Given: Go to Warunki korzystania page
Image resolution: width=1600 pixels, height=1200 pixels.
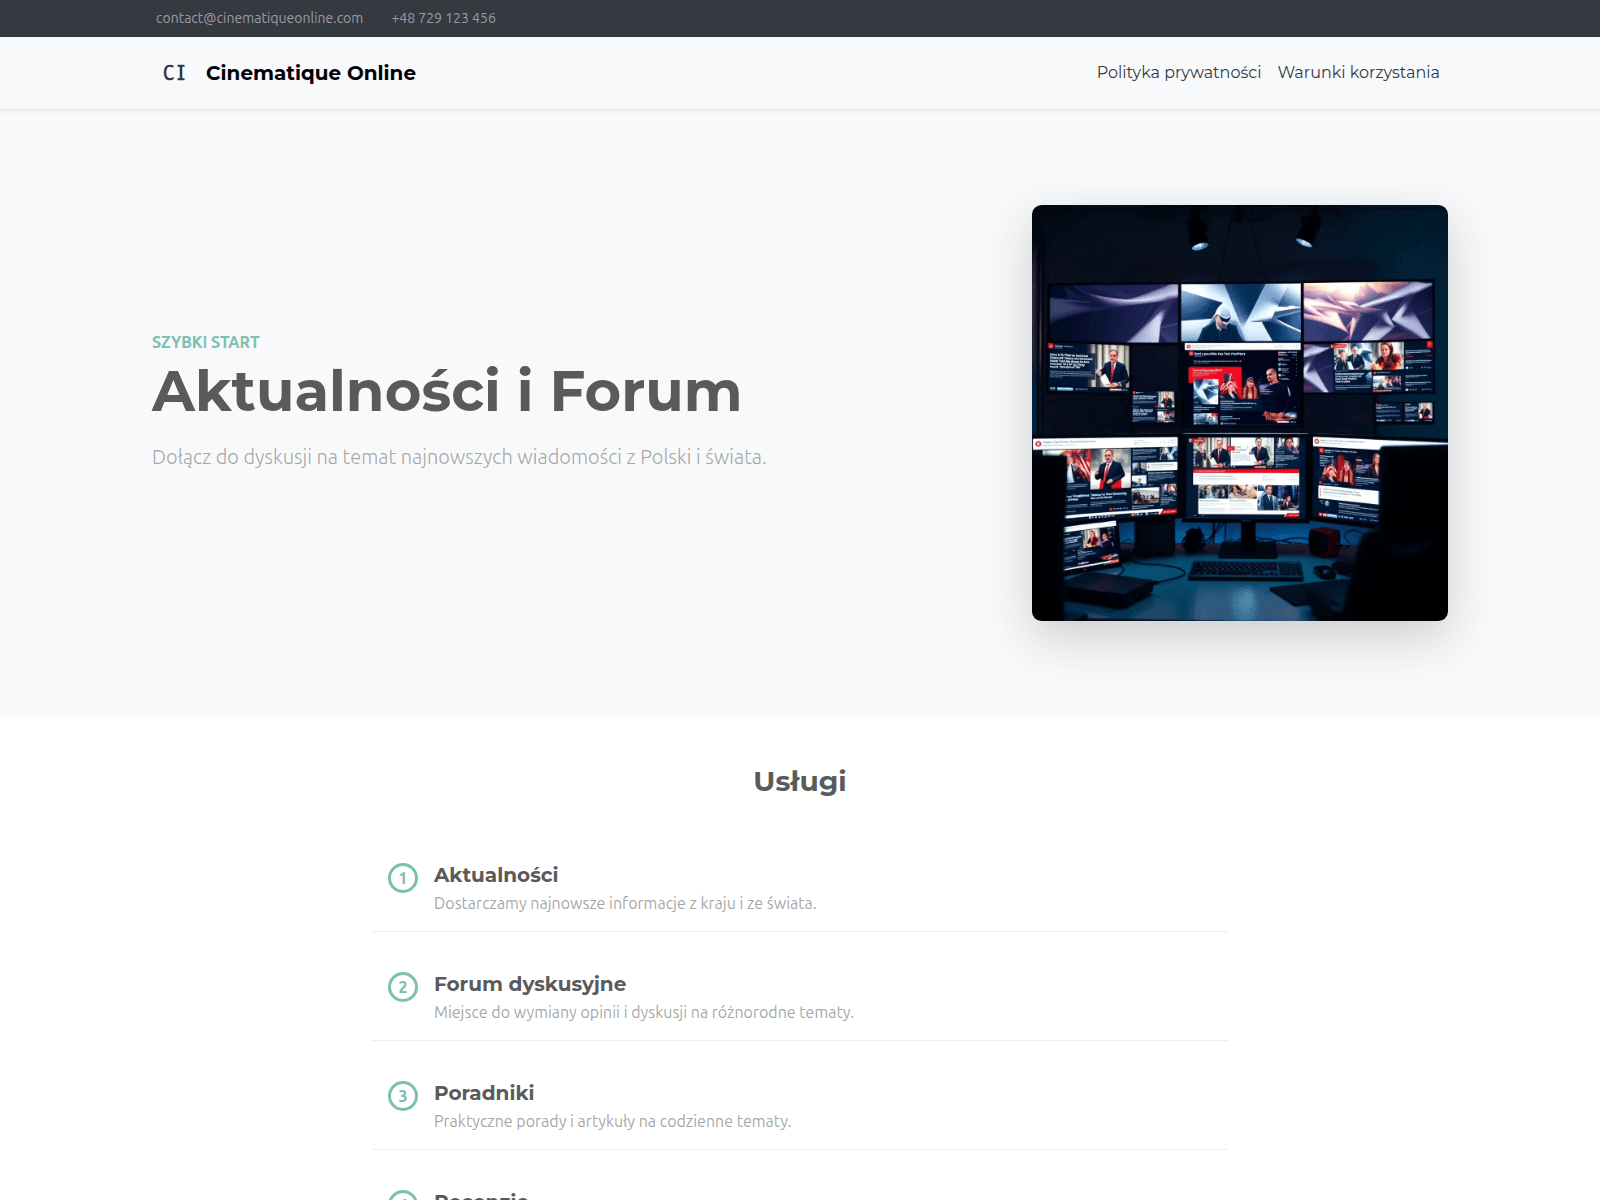Looking at the screenshot, I should (x=1358, y=72).
